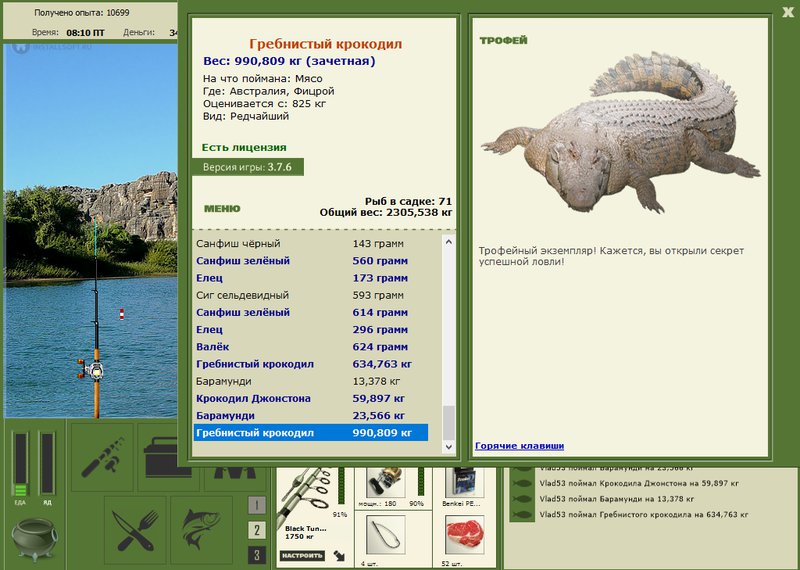
Task: Open the fish catch icon
Action: point(202,530)
